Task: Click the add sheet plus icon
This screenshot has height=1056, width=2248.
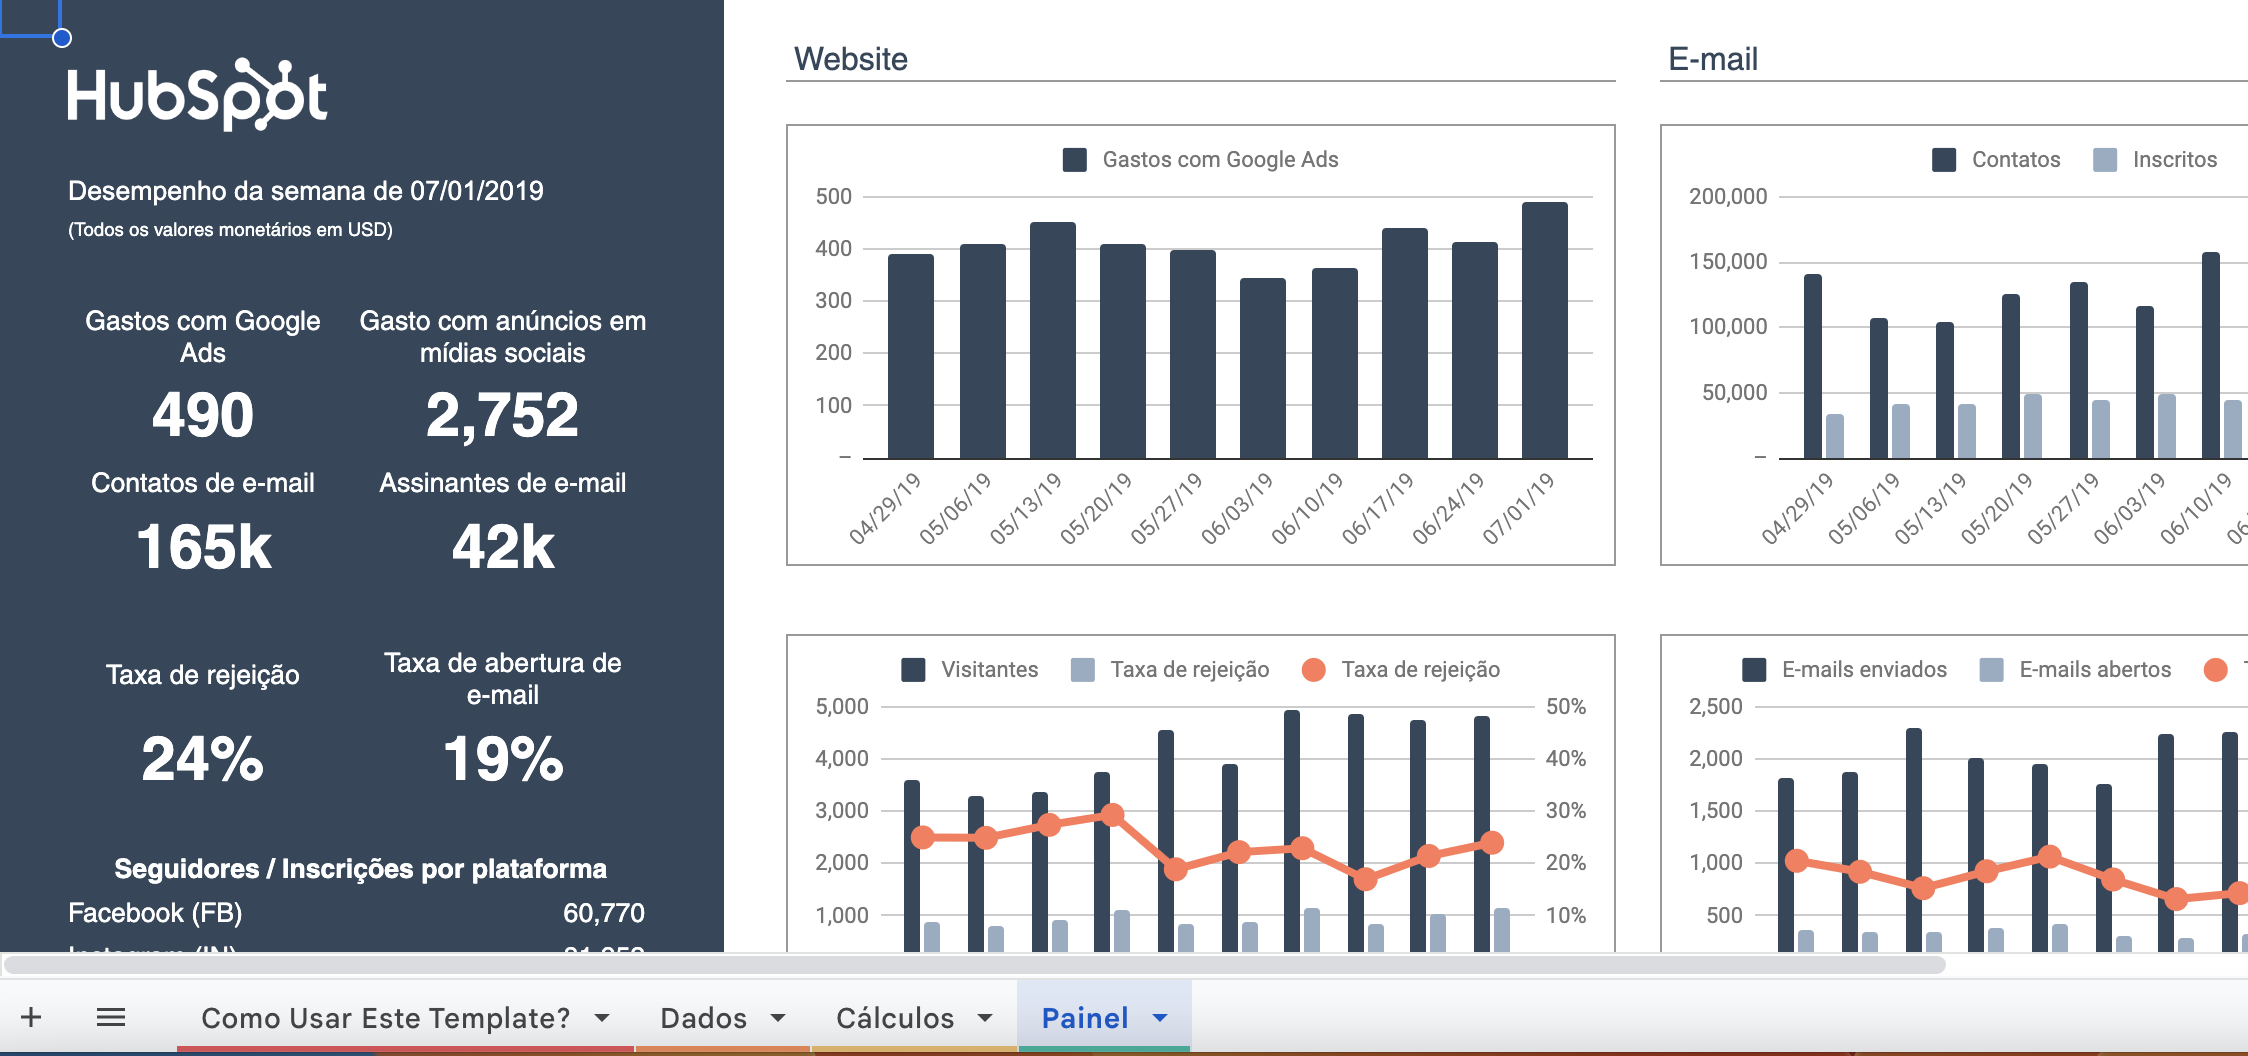Action: [33, 1017]
